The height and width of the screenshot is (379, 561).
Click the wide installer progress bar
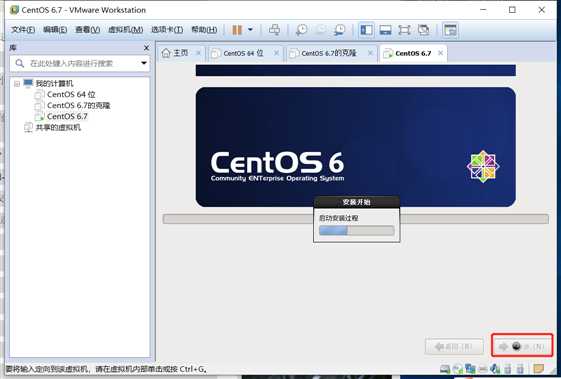point(355,219)
